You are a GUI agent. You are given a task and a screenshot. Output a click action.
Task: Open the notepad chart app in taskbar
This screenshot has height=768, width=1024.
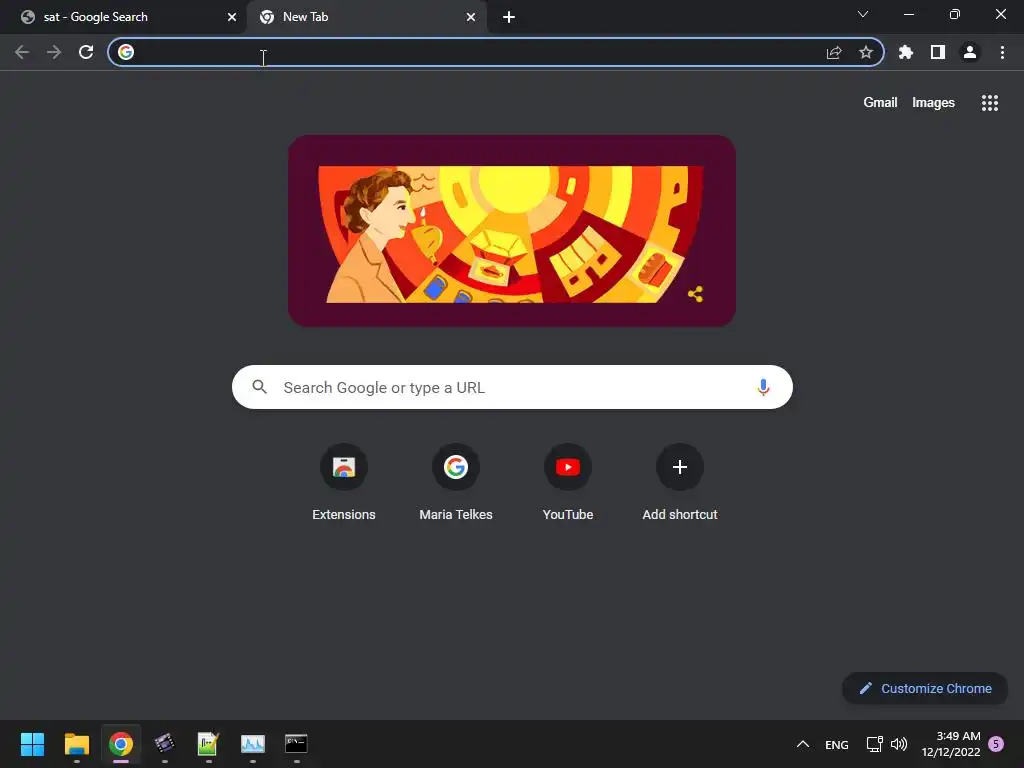[x=208, y=744]
